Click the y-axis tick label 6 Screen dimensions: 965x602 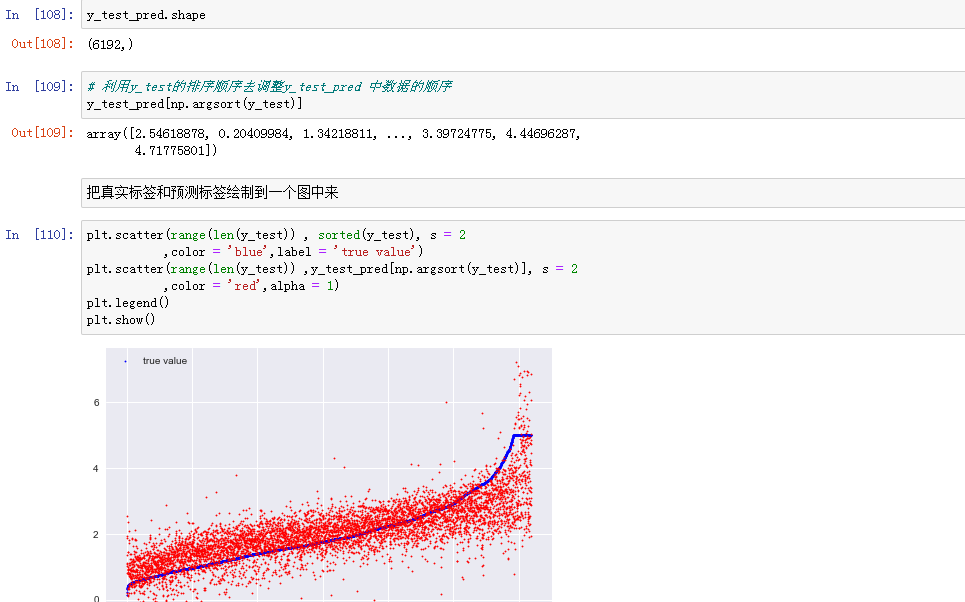click(96, 402)
